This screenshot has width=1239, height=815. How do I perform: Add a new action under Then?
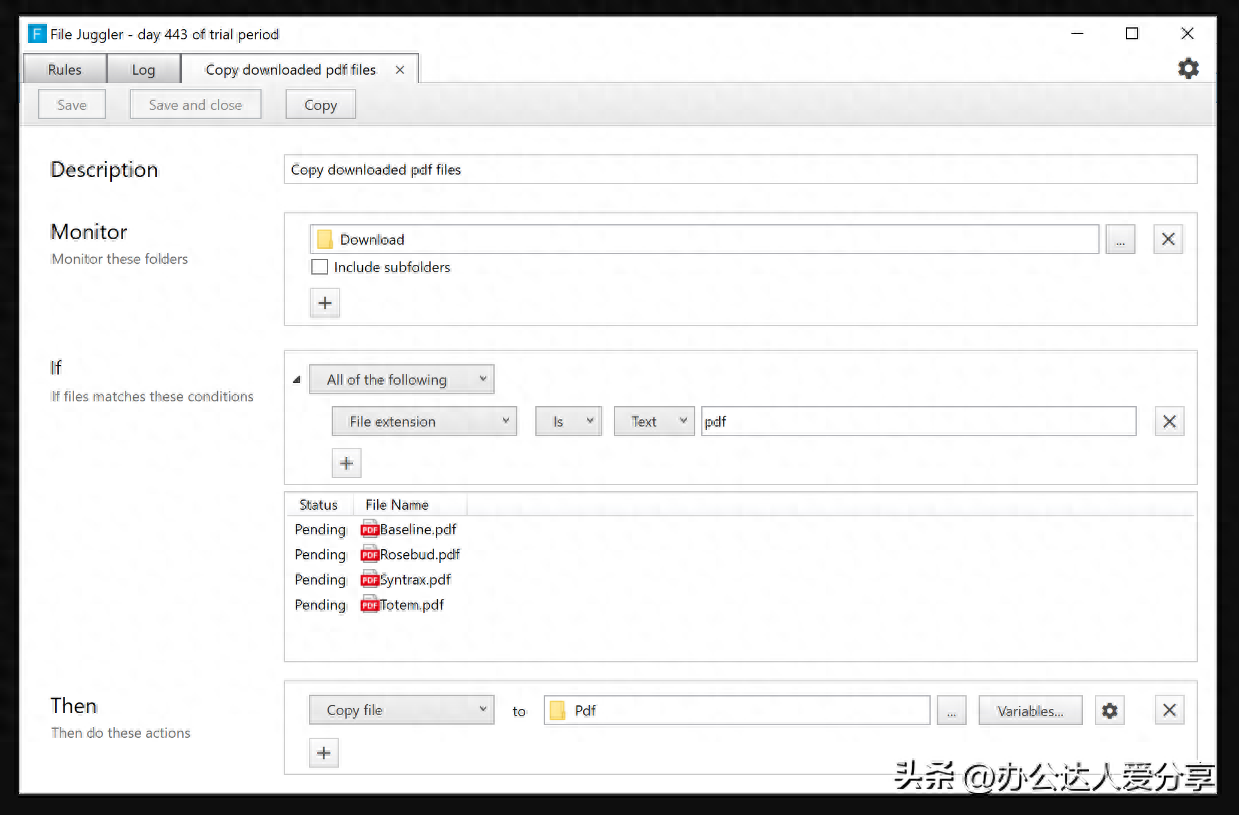point(324,753)
